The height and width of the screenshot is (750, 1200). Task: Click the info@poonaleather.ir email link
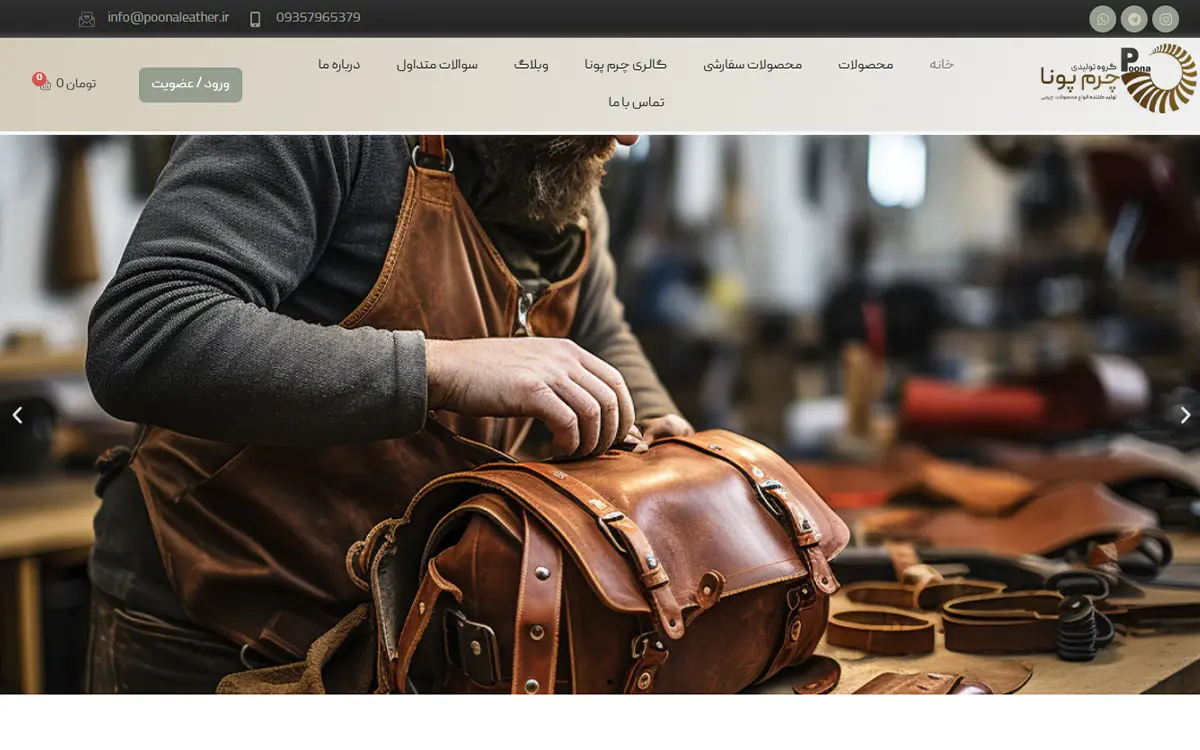(168, 18)
